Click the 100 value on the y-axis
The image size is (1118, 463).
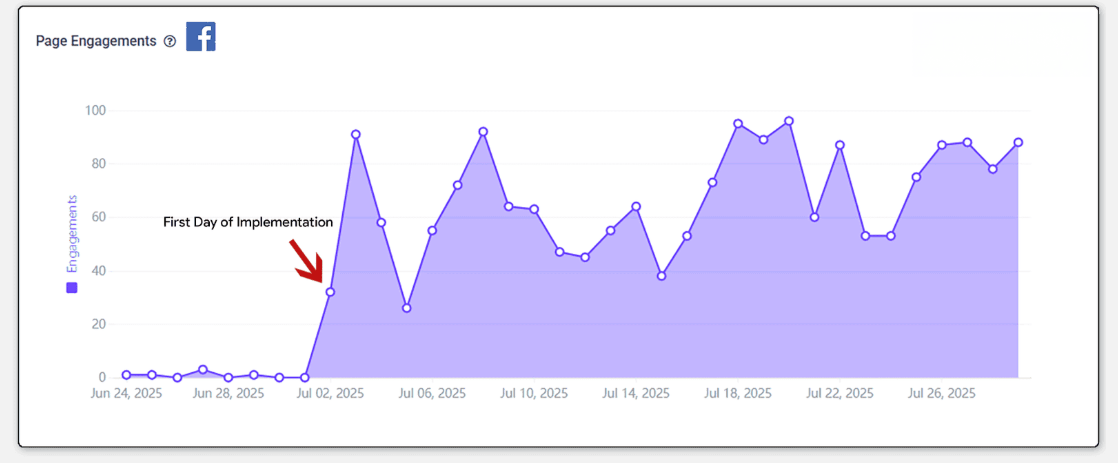point(93,110)
